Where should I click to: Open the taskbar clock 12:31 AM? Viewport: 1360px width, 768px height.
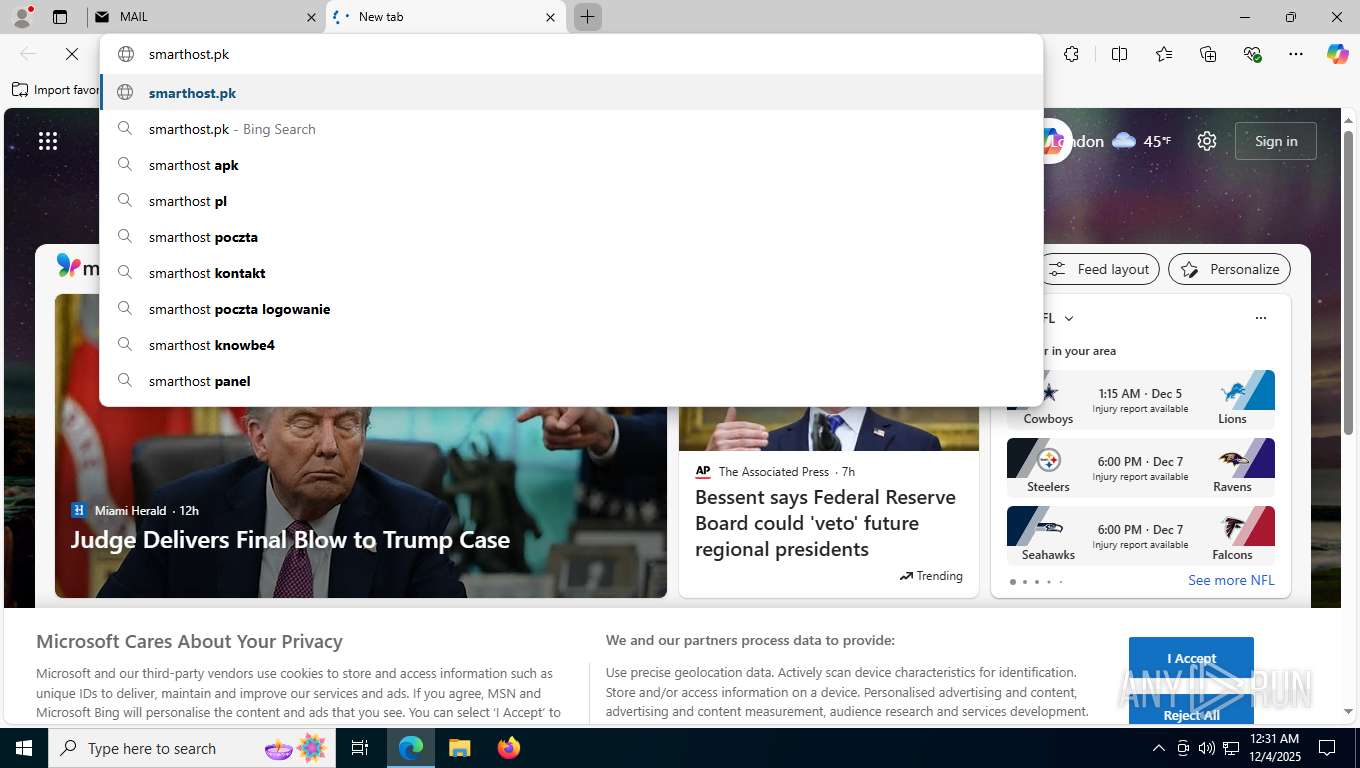point(1274,748)
